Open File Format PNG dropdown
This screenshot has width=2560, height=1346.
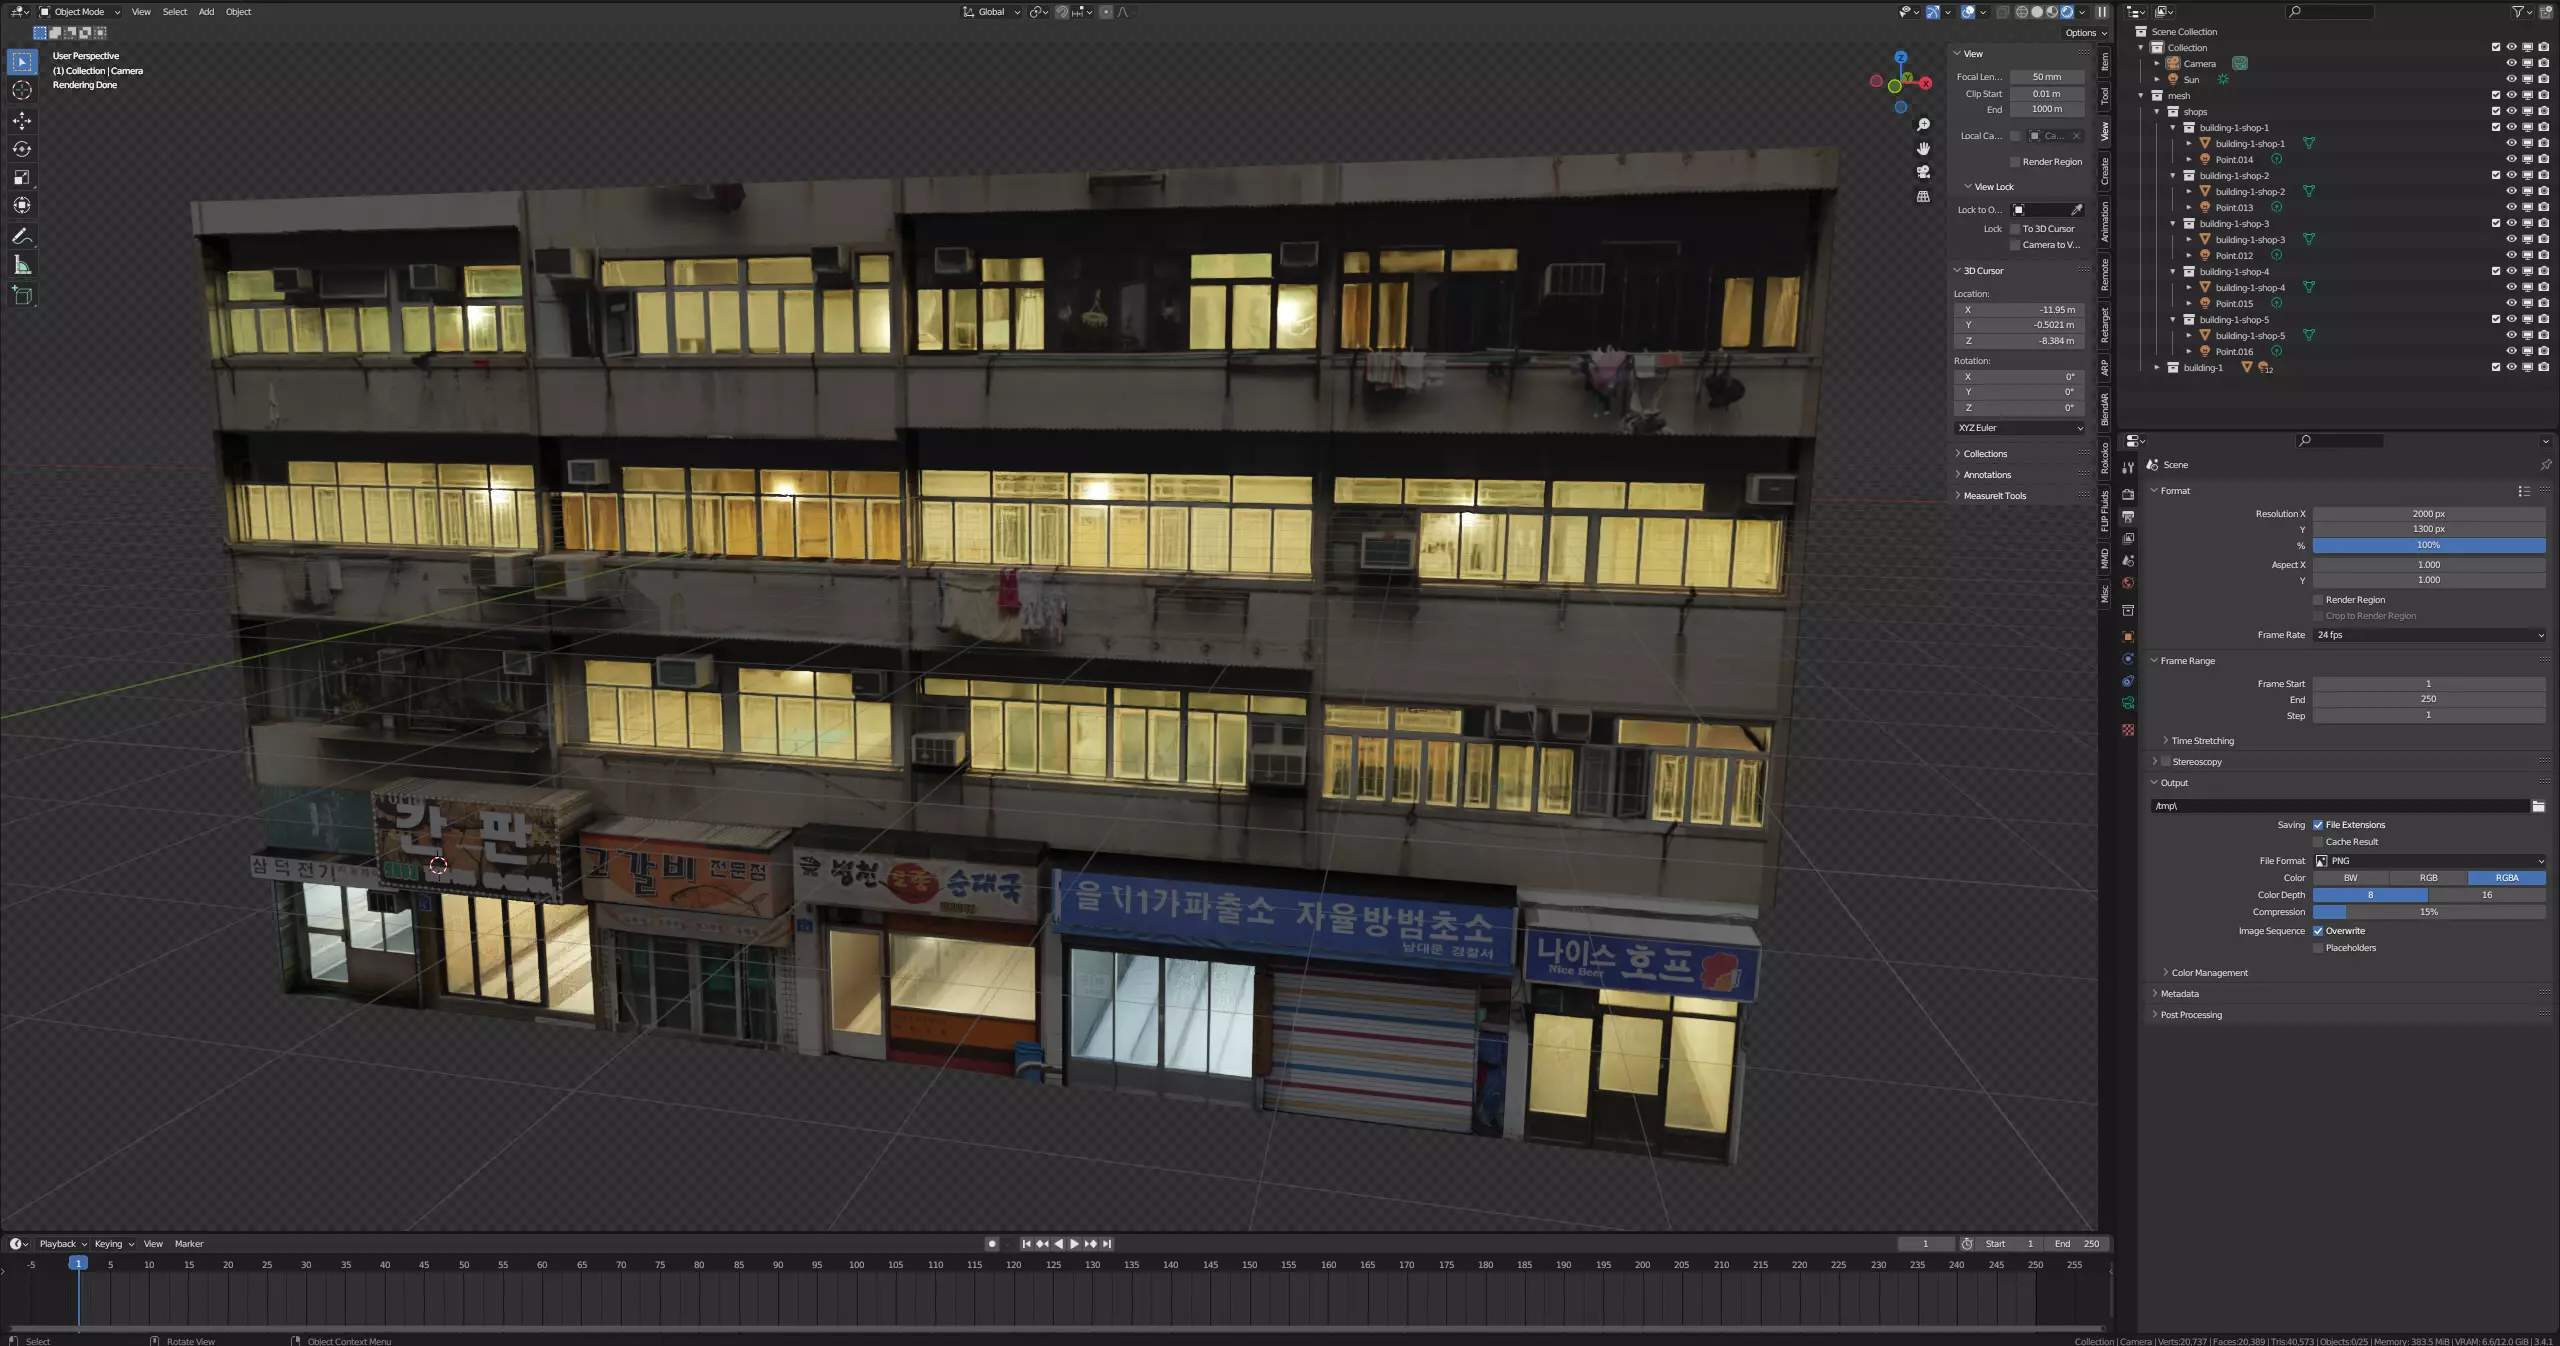pos(2429,861)
